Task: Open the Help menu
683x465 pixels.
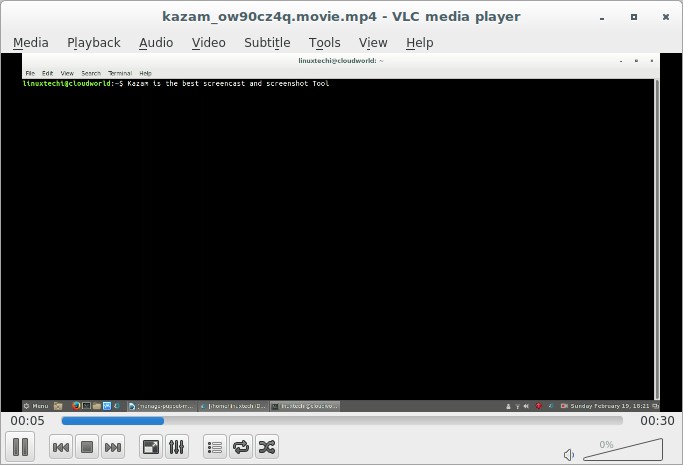Action: (419, 43)
